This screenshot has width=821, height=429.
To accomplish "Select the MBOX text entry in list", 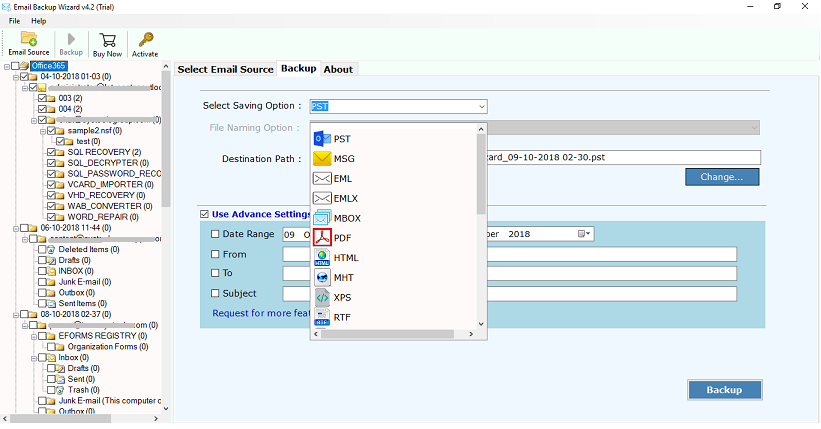I will click(x=347, y=218).
